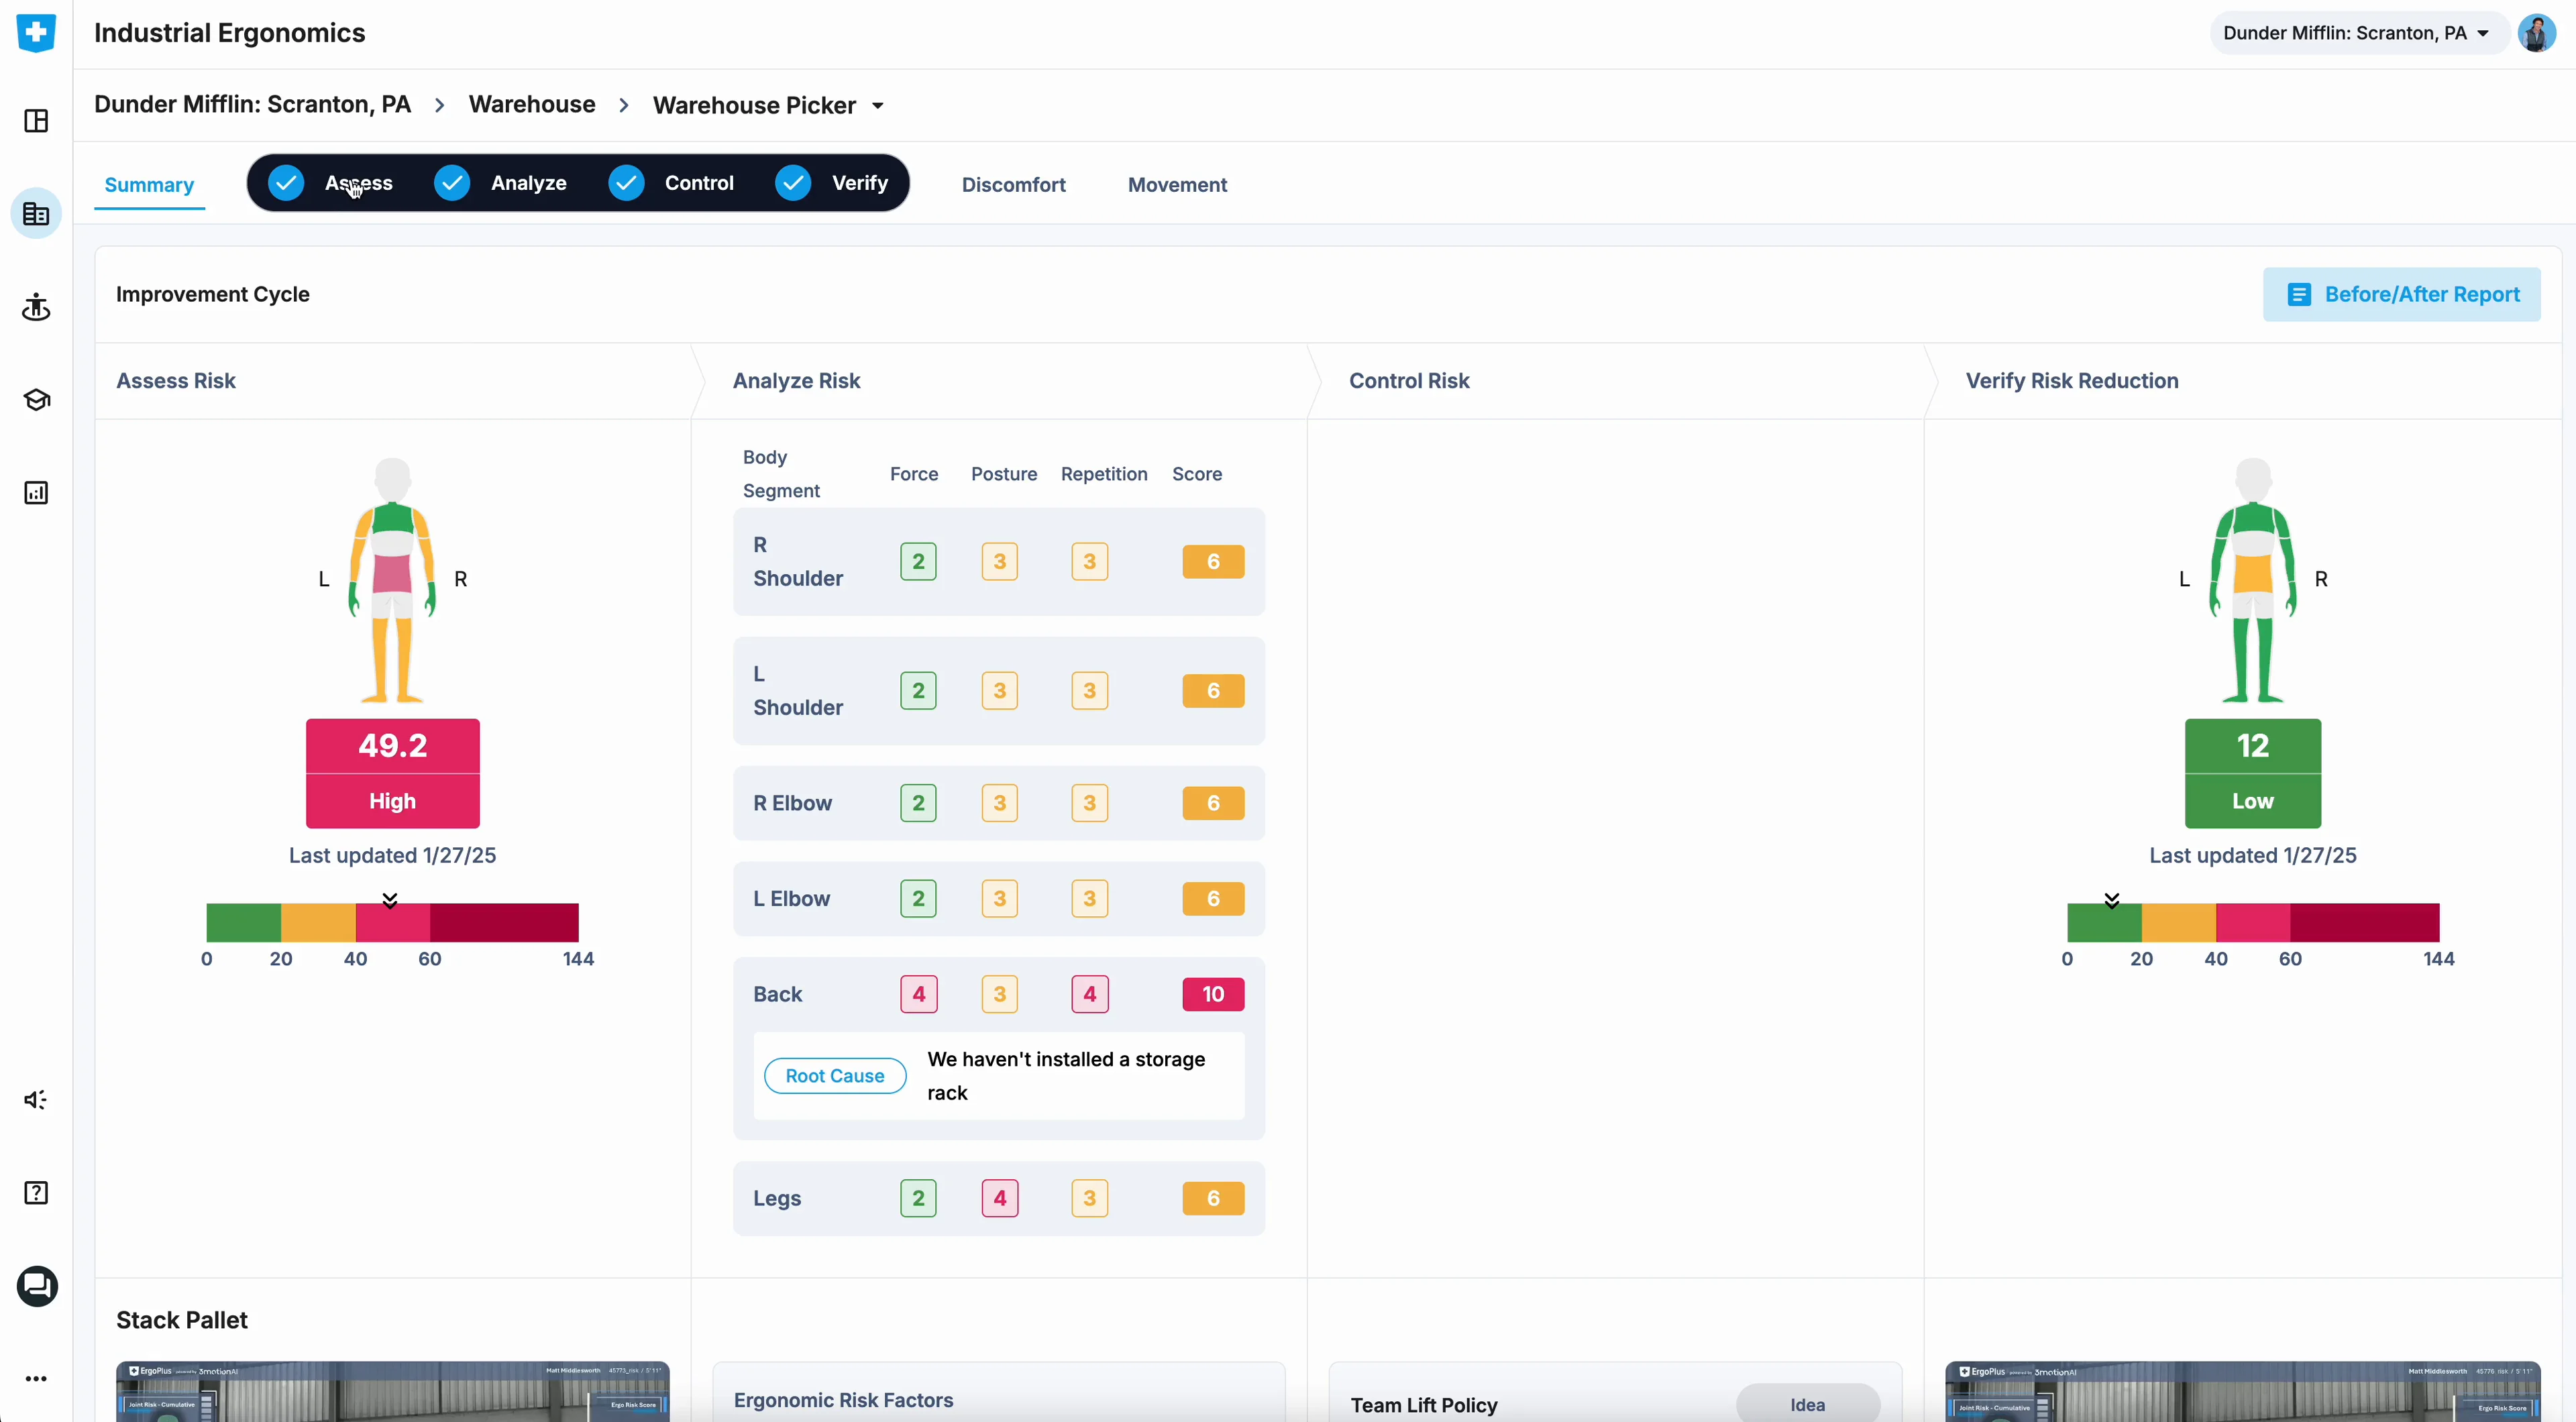Open the help question mark icon

(x=36, y=1193)
